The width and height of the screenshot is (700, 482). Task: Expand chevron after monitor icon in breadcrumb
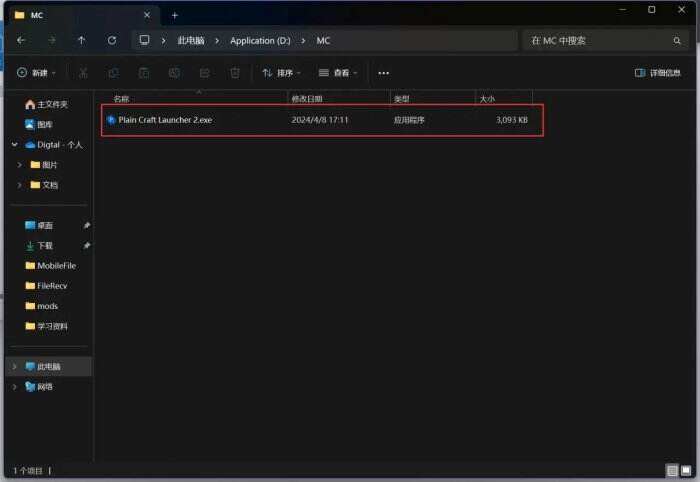click(x=163, y=41)
